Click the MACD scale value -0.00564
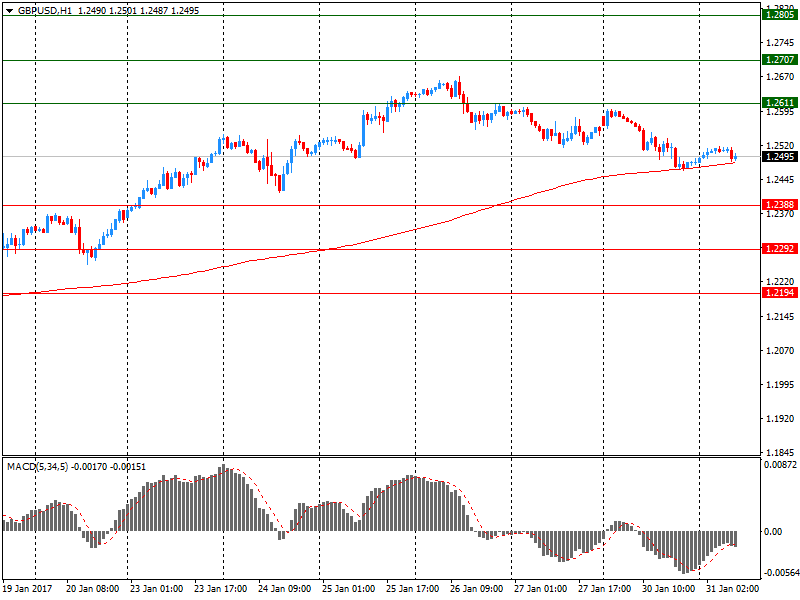The height and width of the screenshot is (600, 800). (781, 572)
